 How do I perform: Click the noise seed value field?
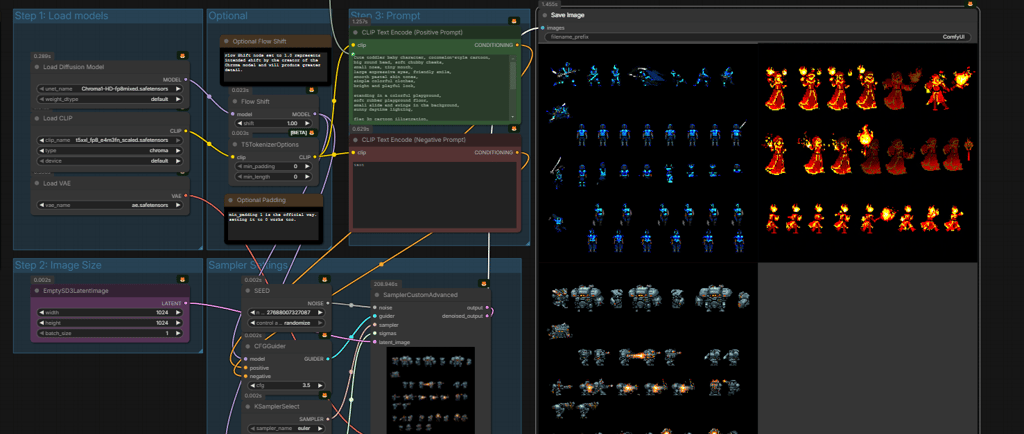[x=286, y=312]
